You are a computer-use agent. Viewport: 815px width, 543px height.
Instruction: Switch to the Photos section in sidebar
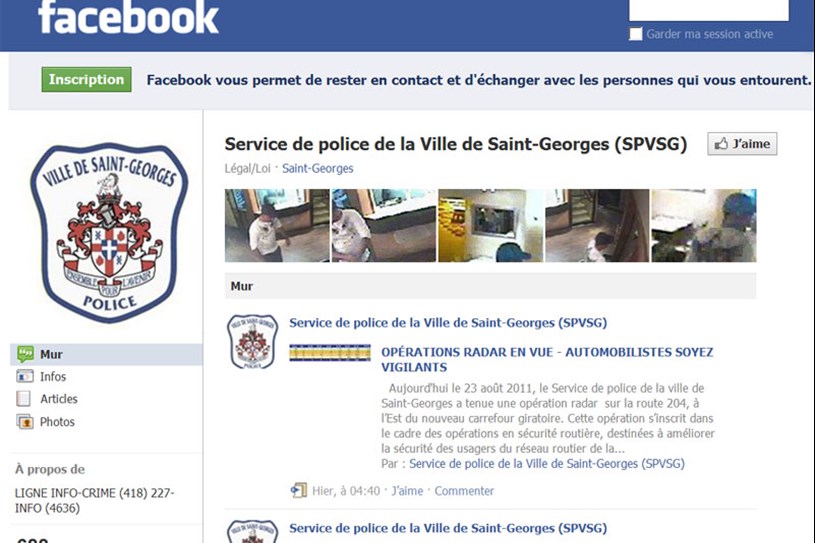(x=57, y=421)
